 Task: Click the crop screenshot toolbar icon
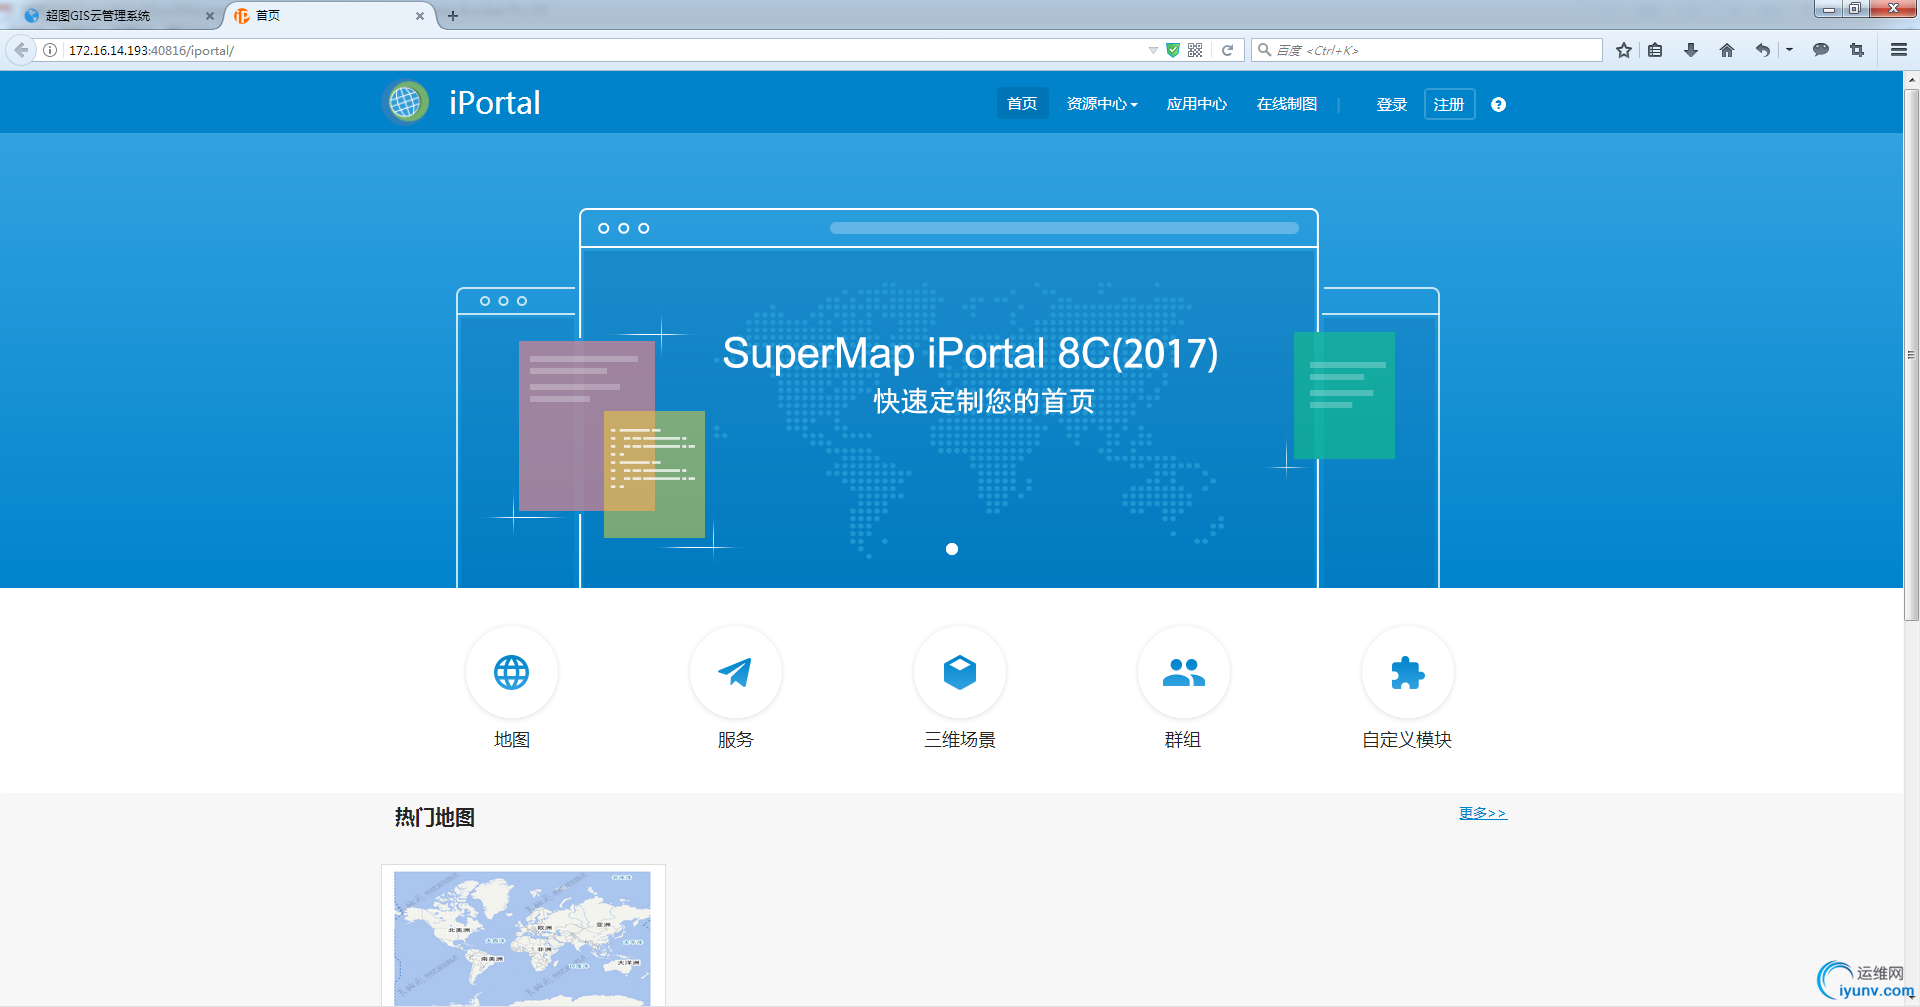point(1857,50)
